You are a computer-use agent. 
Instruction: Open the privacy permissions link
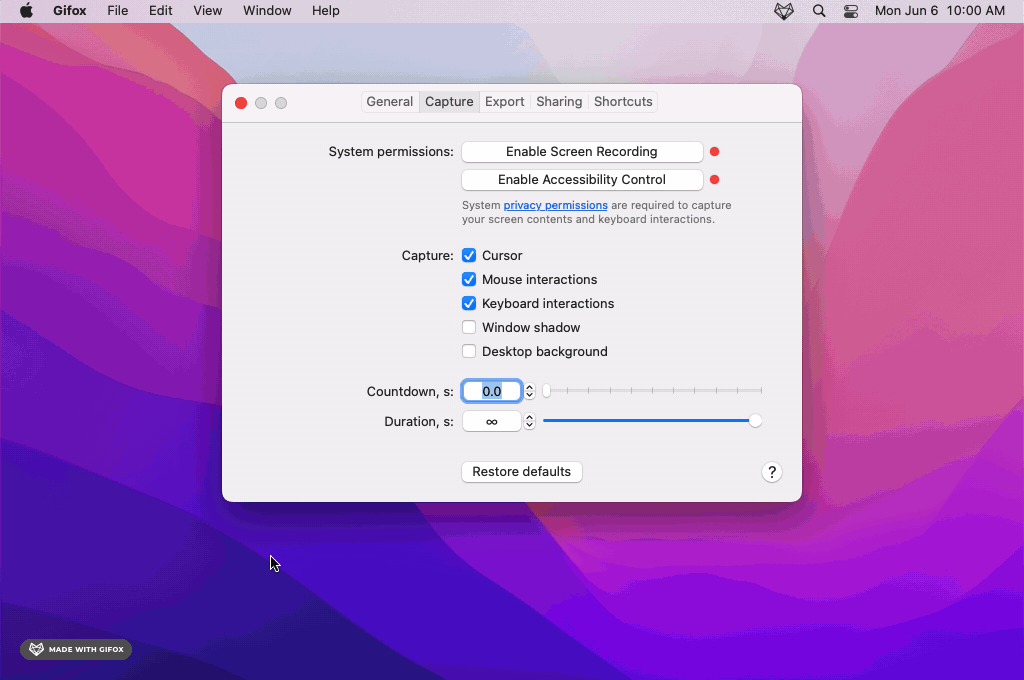555,205
